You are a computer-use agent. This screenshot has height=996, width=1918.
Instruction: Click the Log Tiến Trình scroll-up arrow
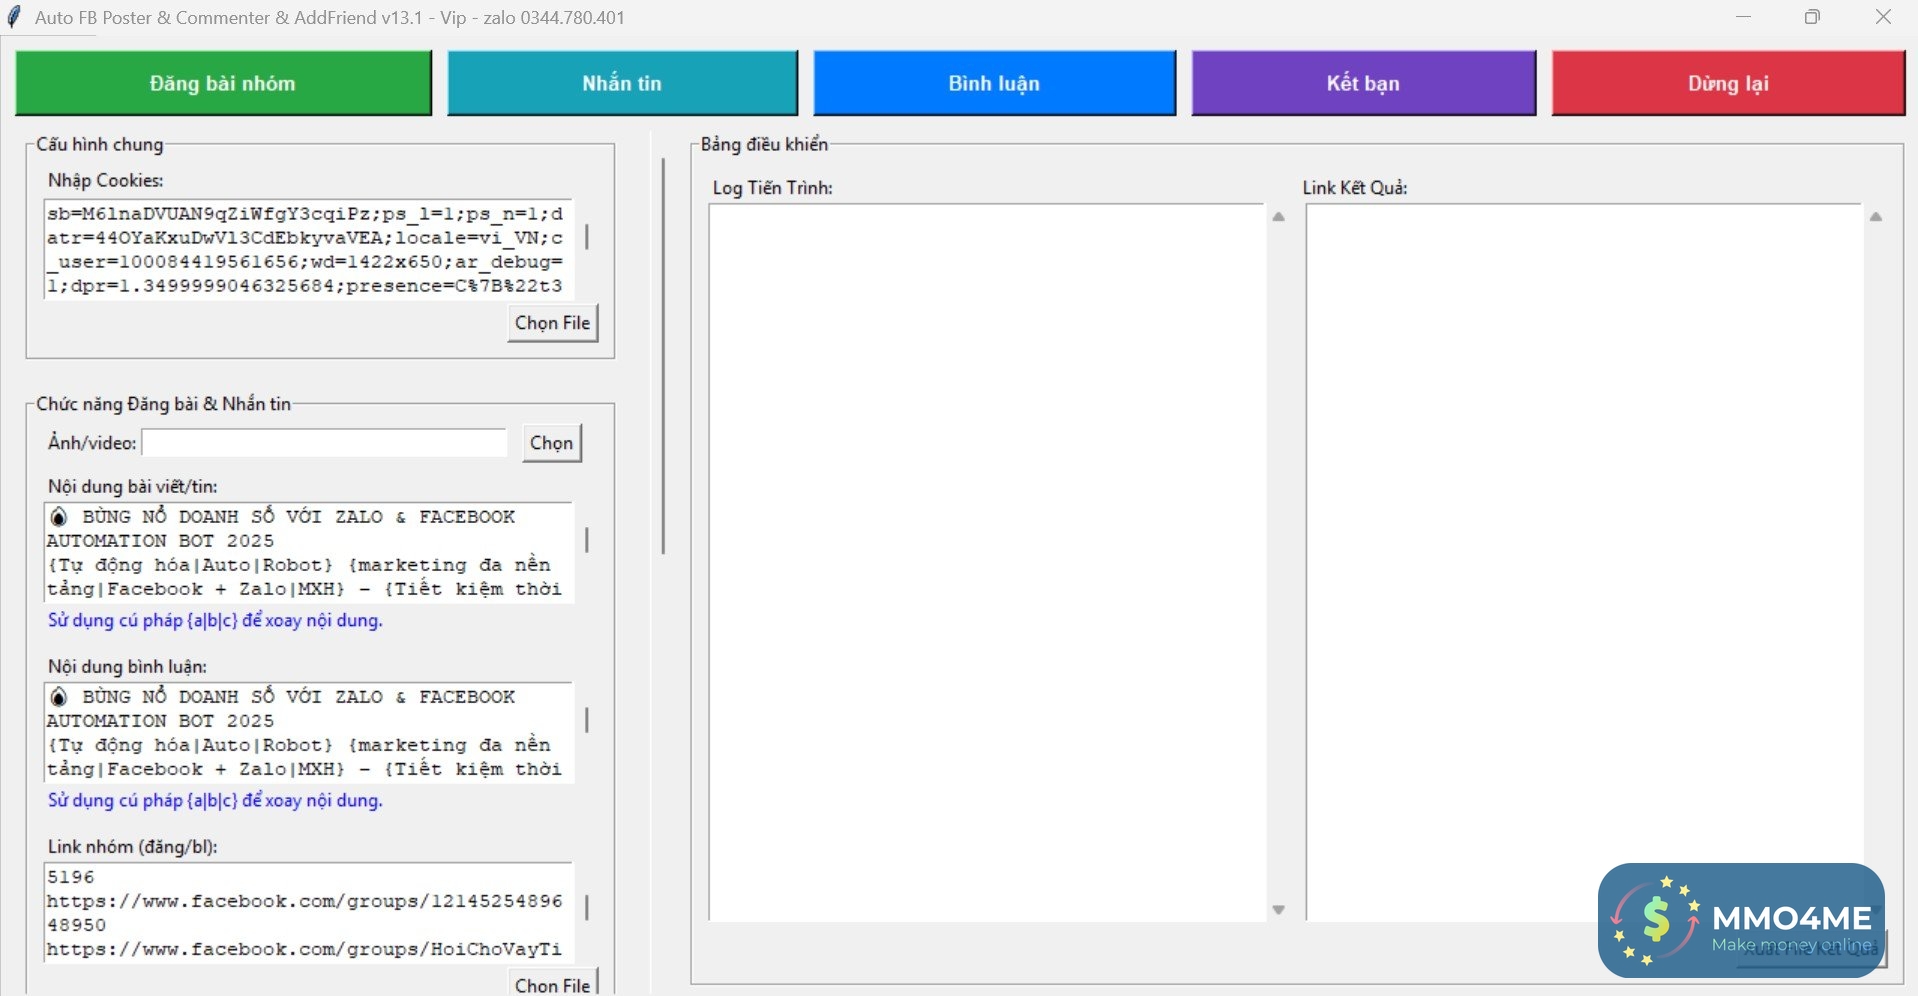(x=1278, y=217)
